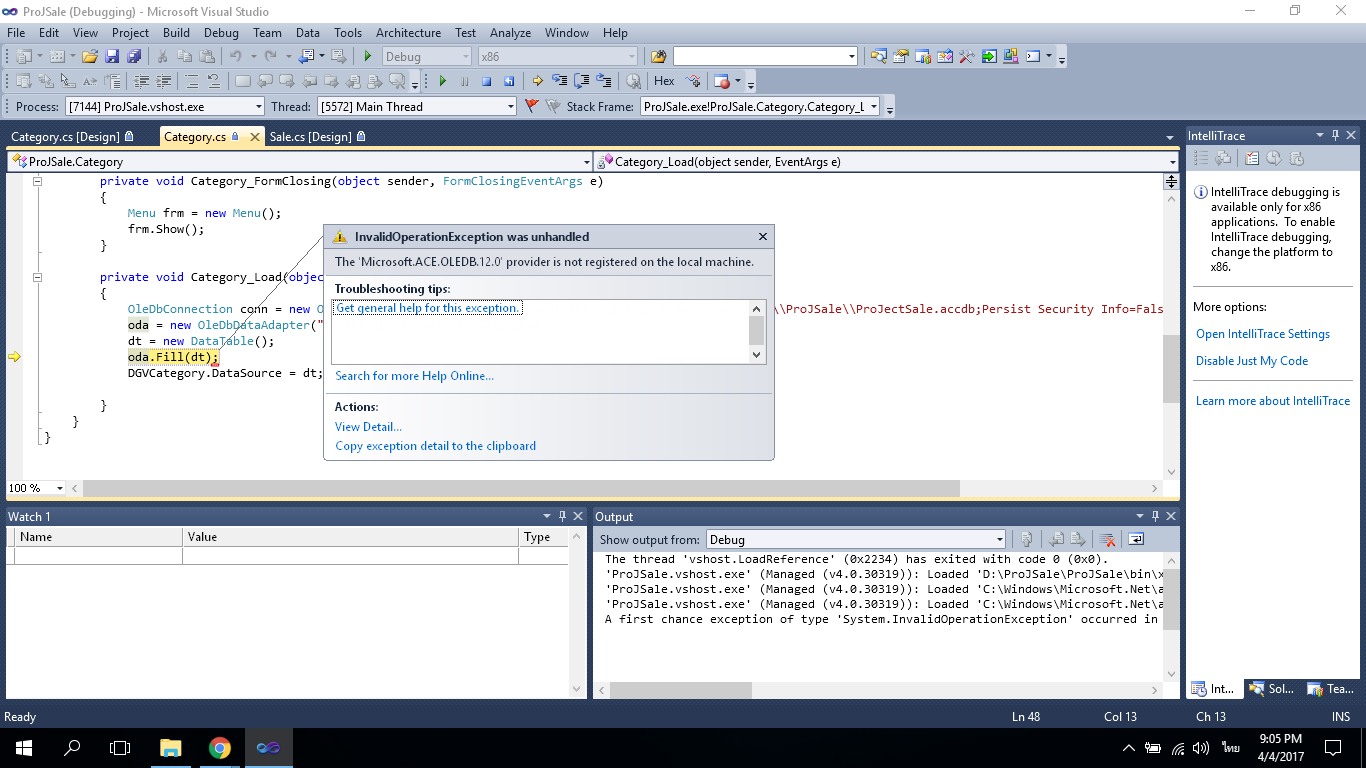Open the Category_Load member dropdown
The height and width of the screenshot is (768, 1366).
[887, 161]
